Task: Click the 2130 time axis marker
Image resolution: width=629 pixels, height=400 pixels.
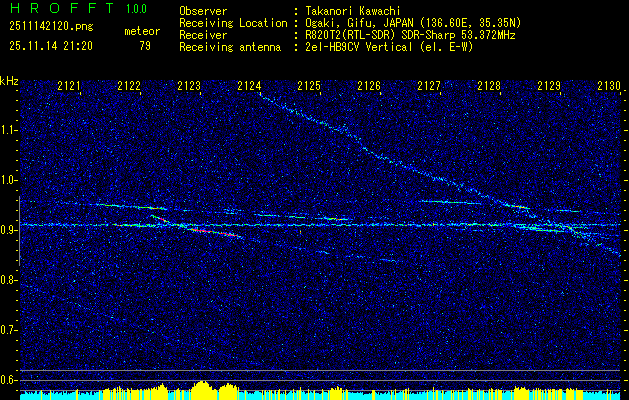Action: coord(609,86)
